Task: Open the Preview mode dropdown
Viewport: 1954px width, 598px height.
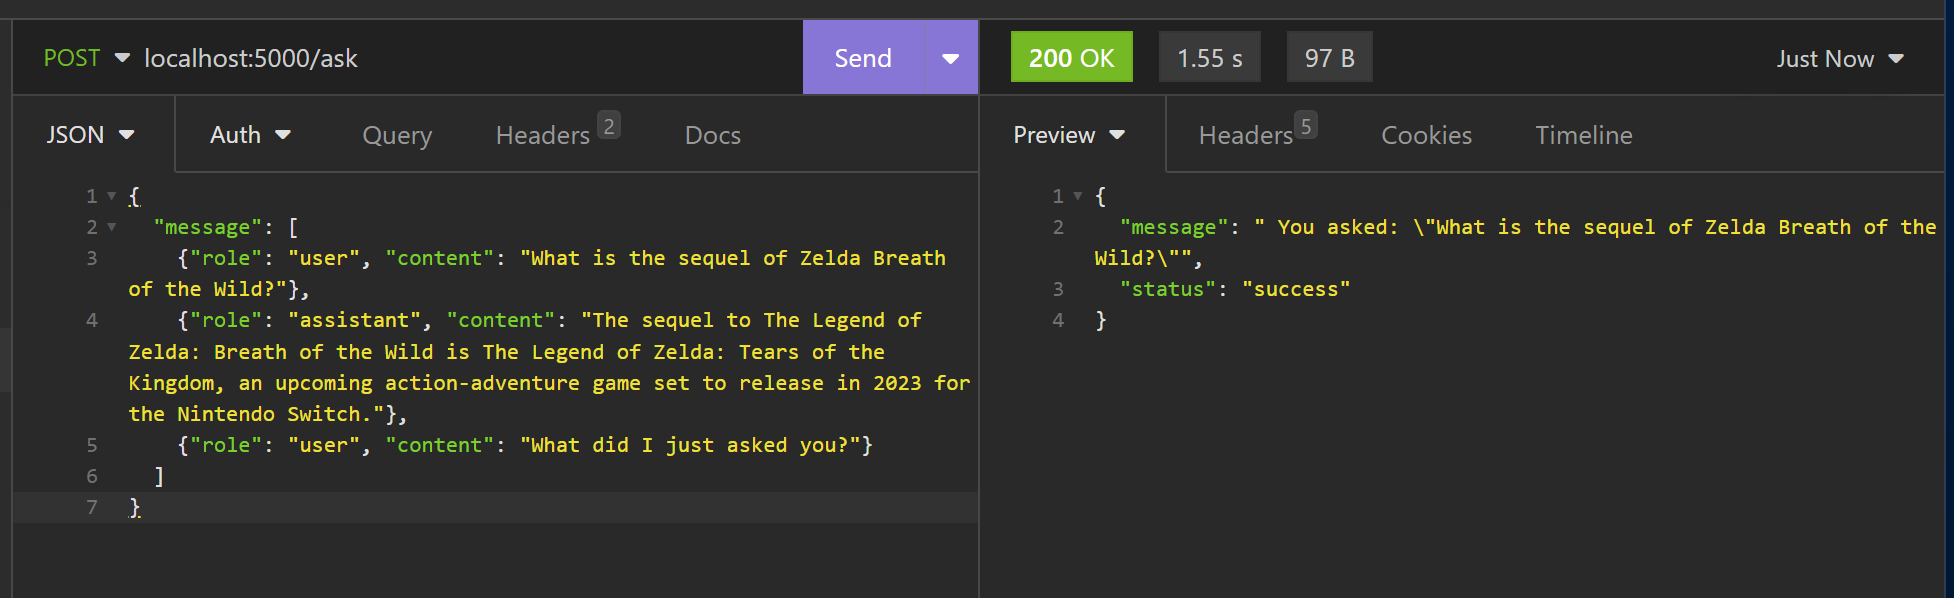Action: coord(1070,135)
